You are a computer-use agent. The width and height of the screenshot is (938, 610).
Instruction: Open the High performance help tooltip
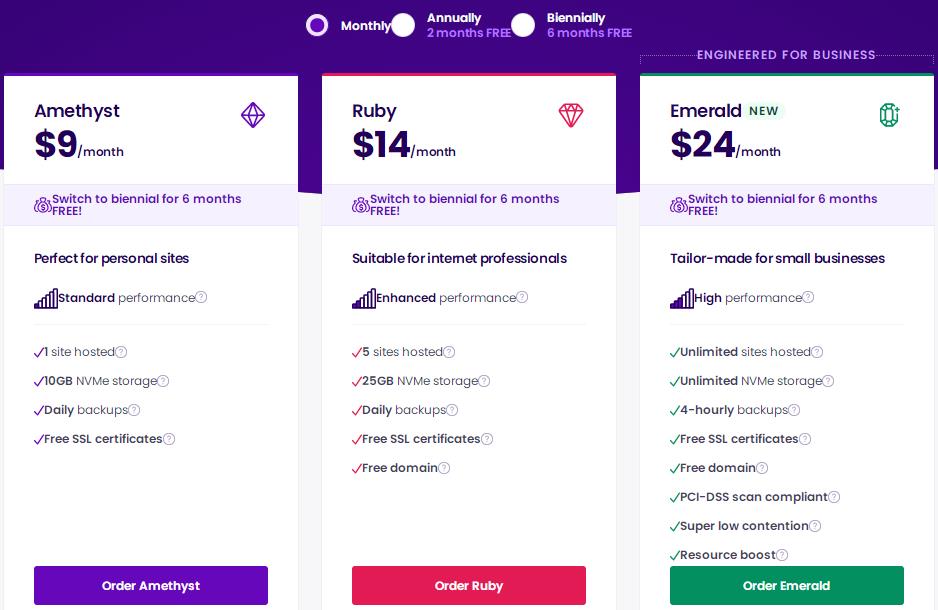(x=808, y=297)
